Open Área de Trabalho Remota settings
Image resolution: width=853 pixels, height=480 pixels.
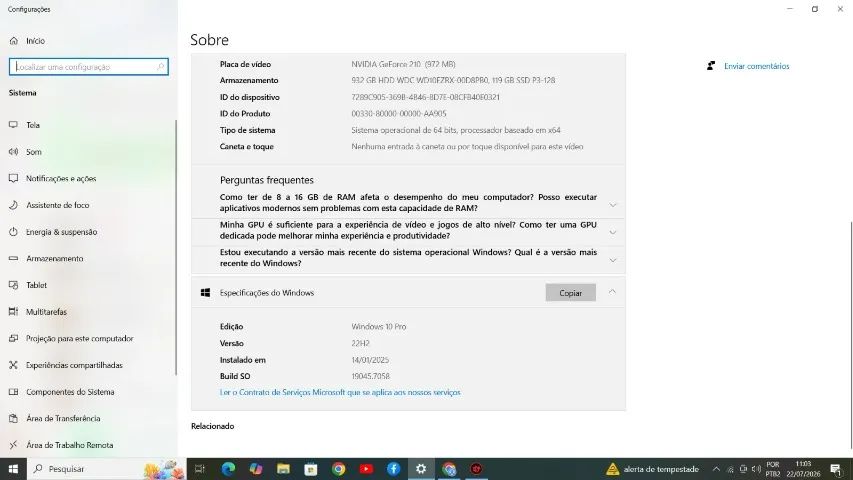[x=61, y=445]
